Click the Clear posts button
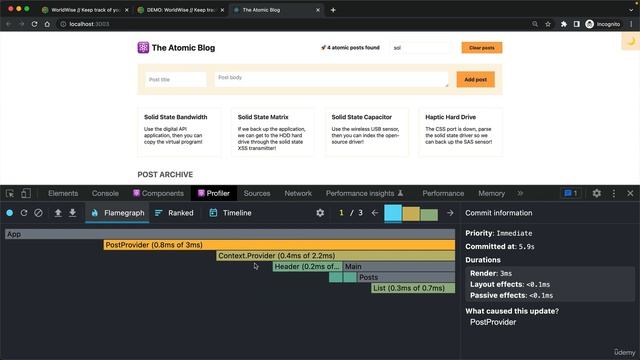The image size is (640, 360). (482, 48)
